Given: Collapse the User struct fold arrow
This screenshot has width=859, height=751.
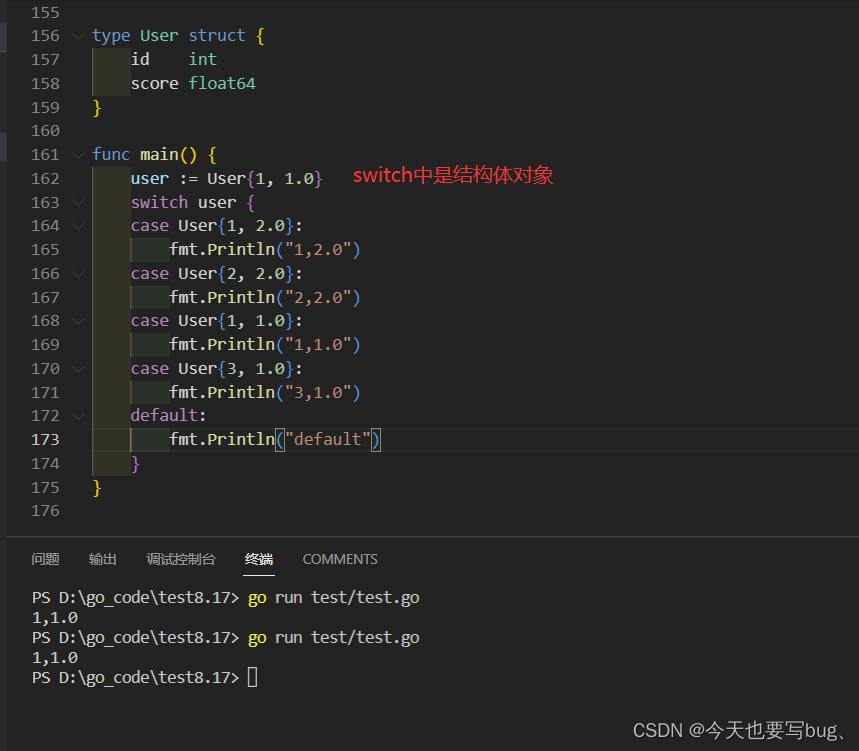Looking at the screenshot, I should [78, 35].
